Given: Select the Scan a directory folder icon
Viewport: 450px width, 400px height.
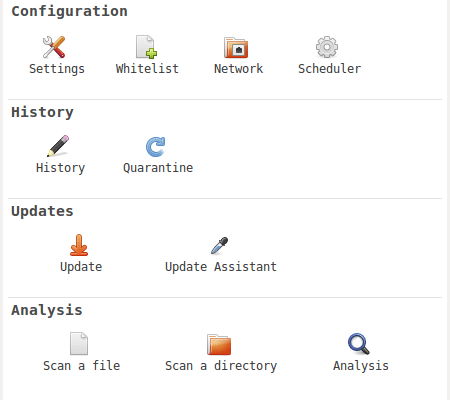Looking at the screenshot, I should coord(219,344).
